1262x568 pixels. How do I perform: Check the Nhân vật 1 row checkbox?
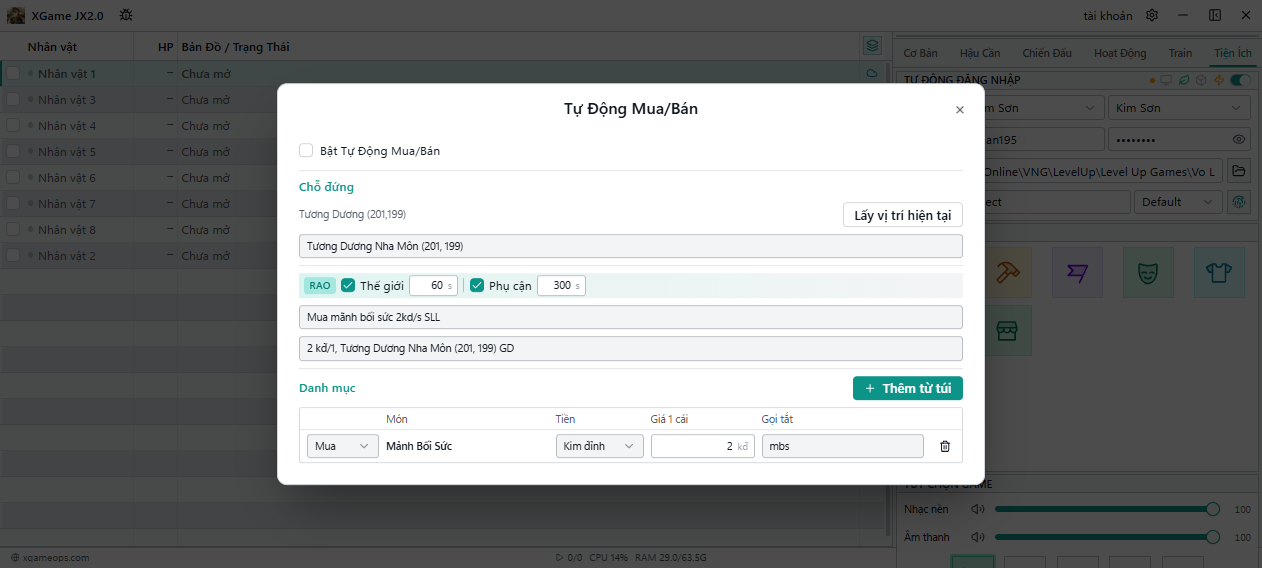(x=13, y=74)
